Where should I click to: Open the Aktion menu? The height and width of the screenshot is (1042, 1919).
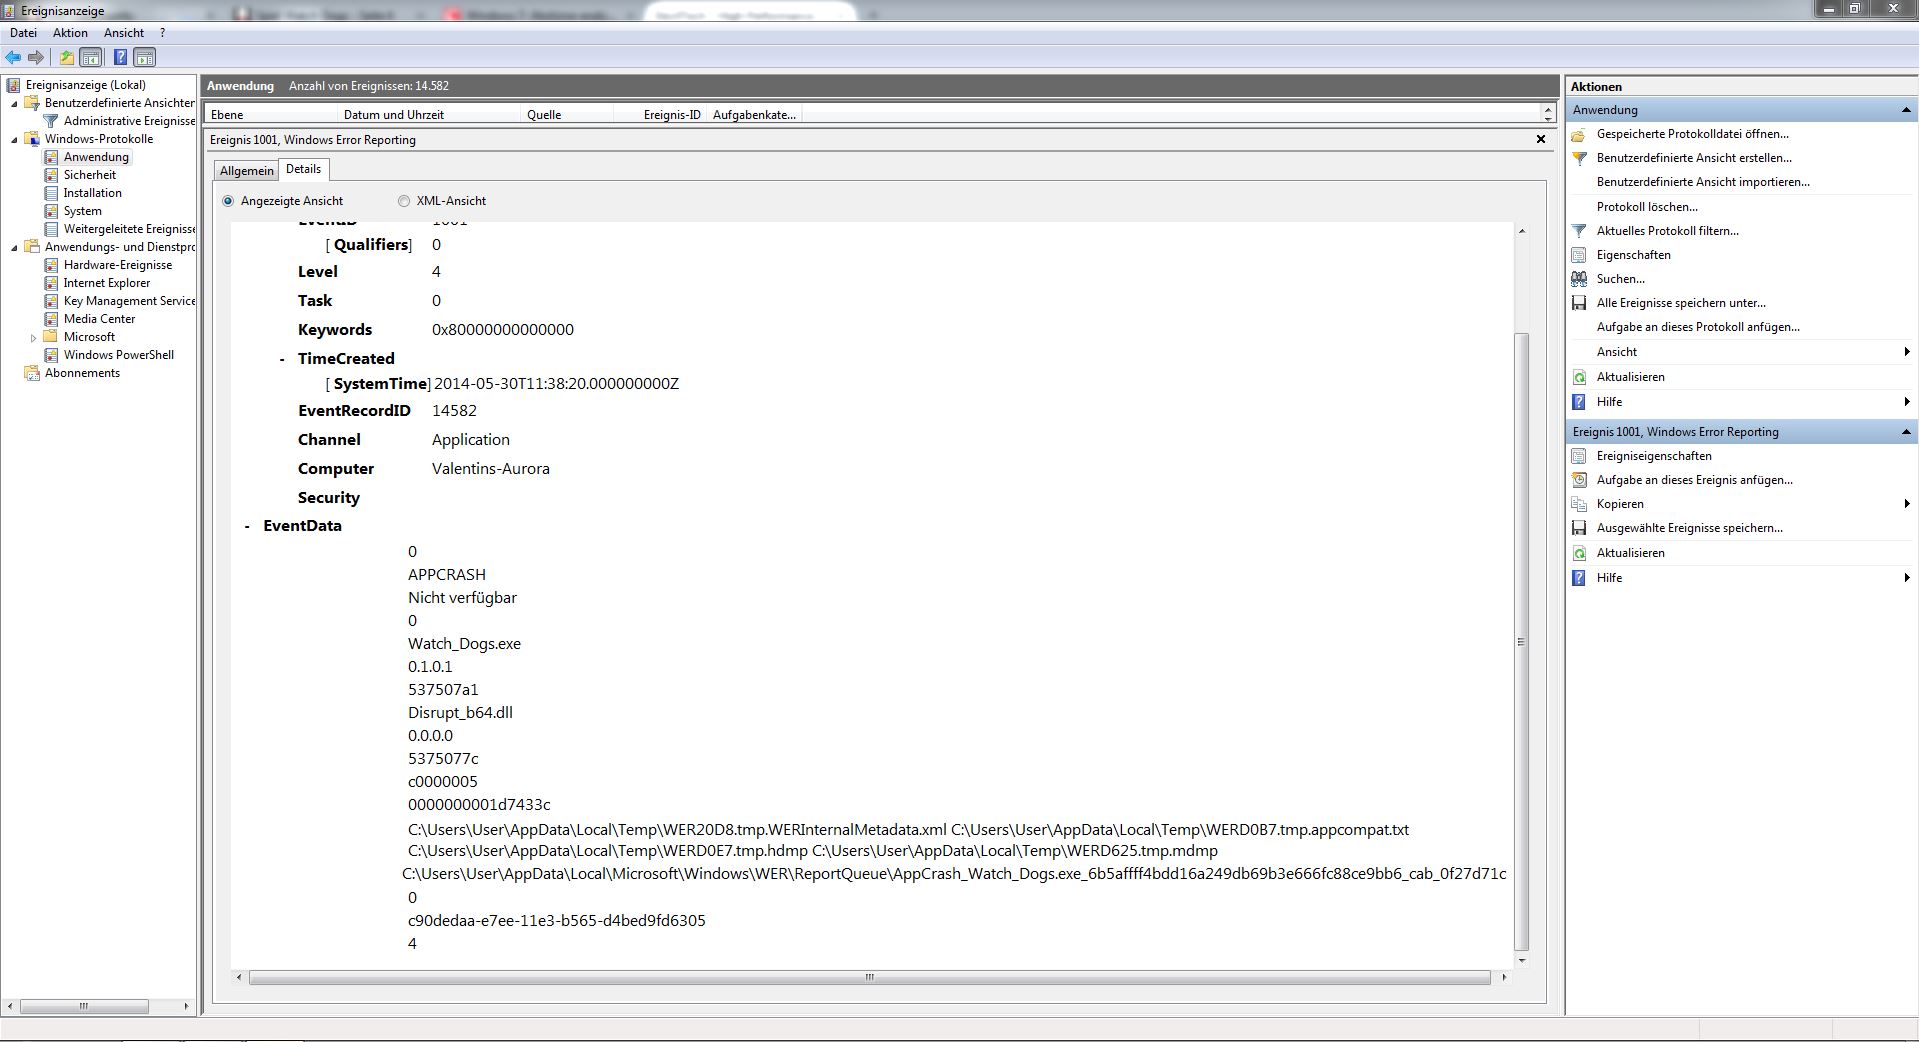pos(70,33)
